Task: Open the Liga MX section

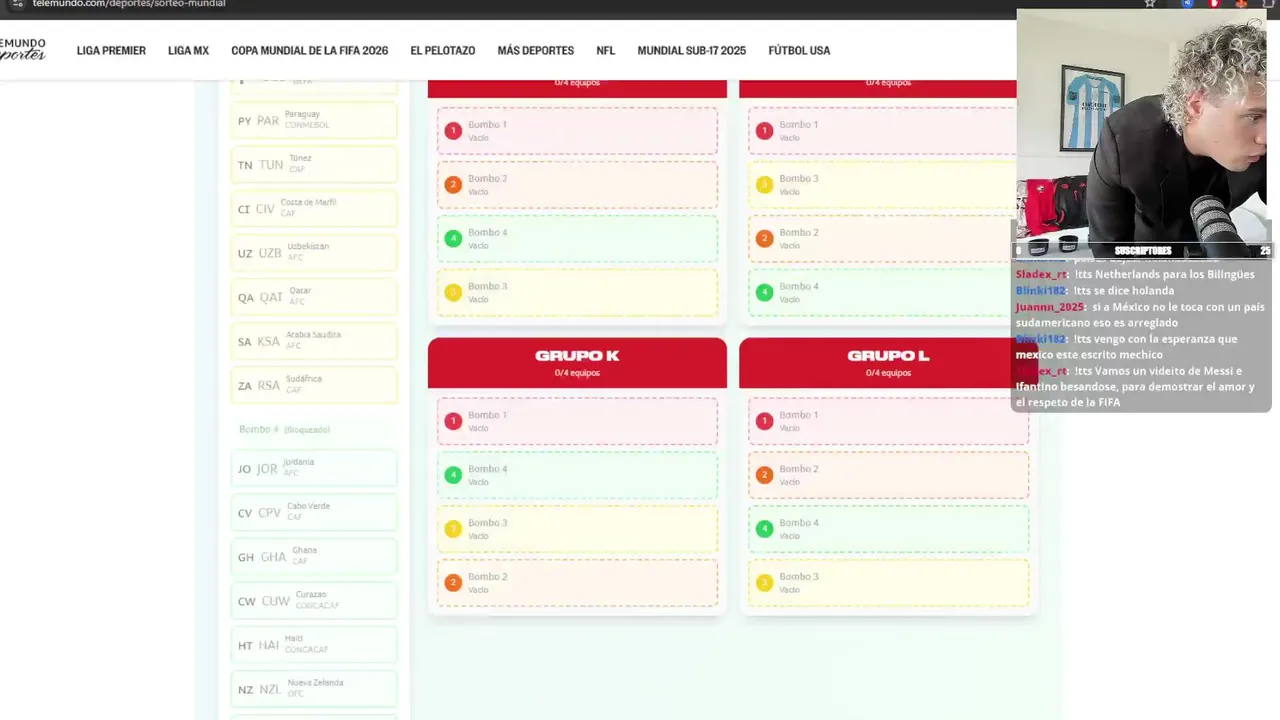Action: [x=188, y=51]
